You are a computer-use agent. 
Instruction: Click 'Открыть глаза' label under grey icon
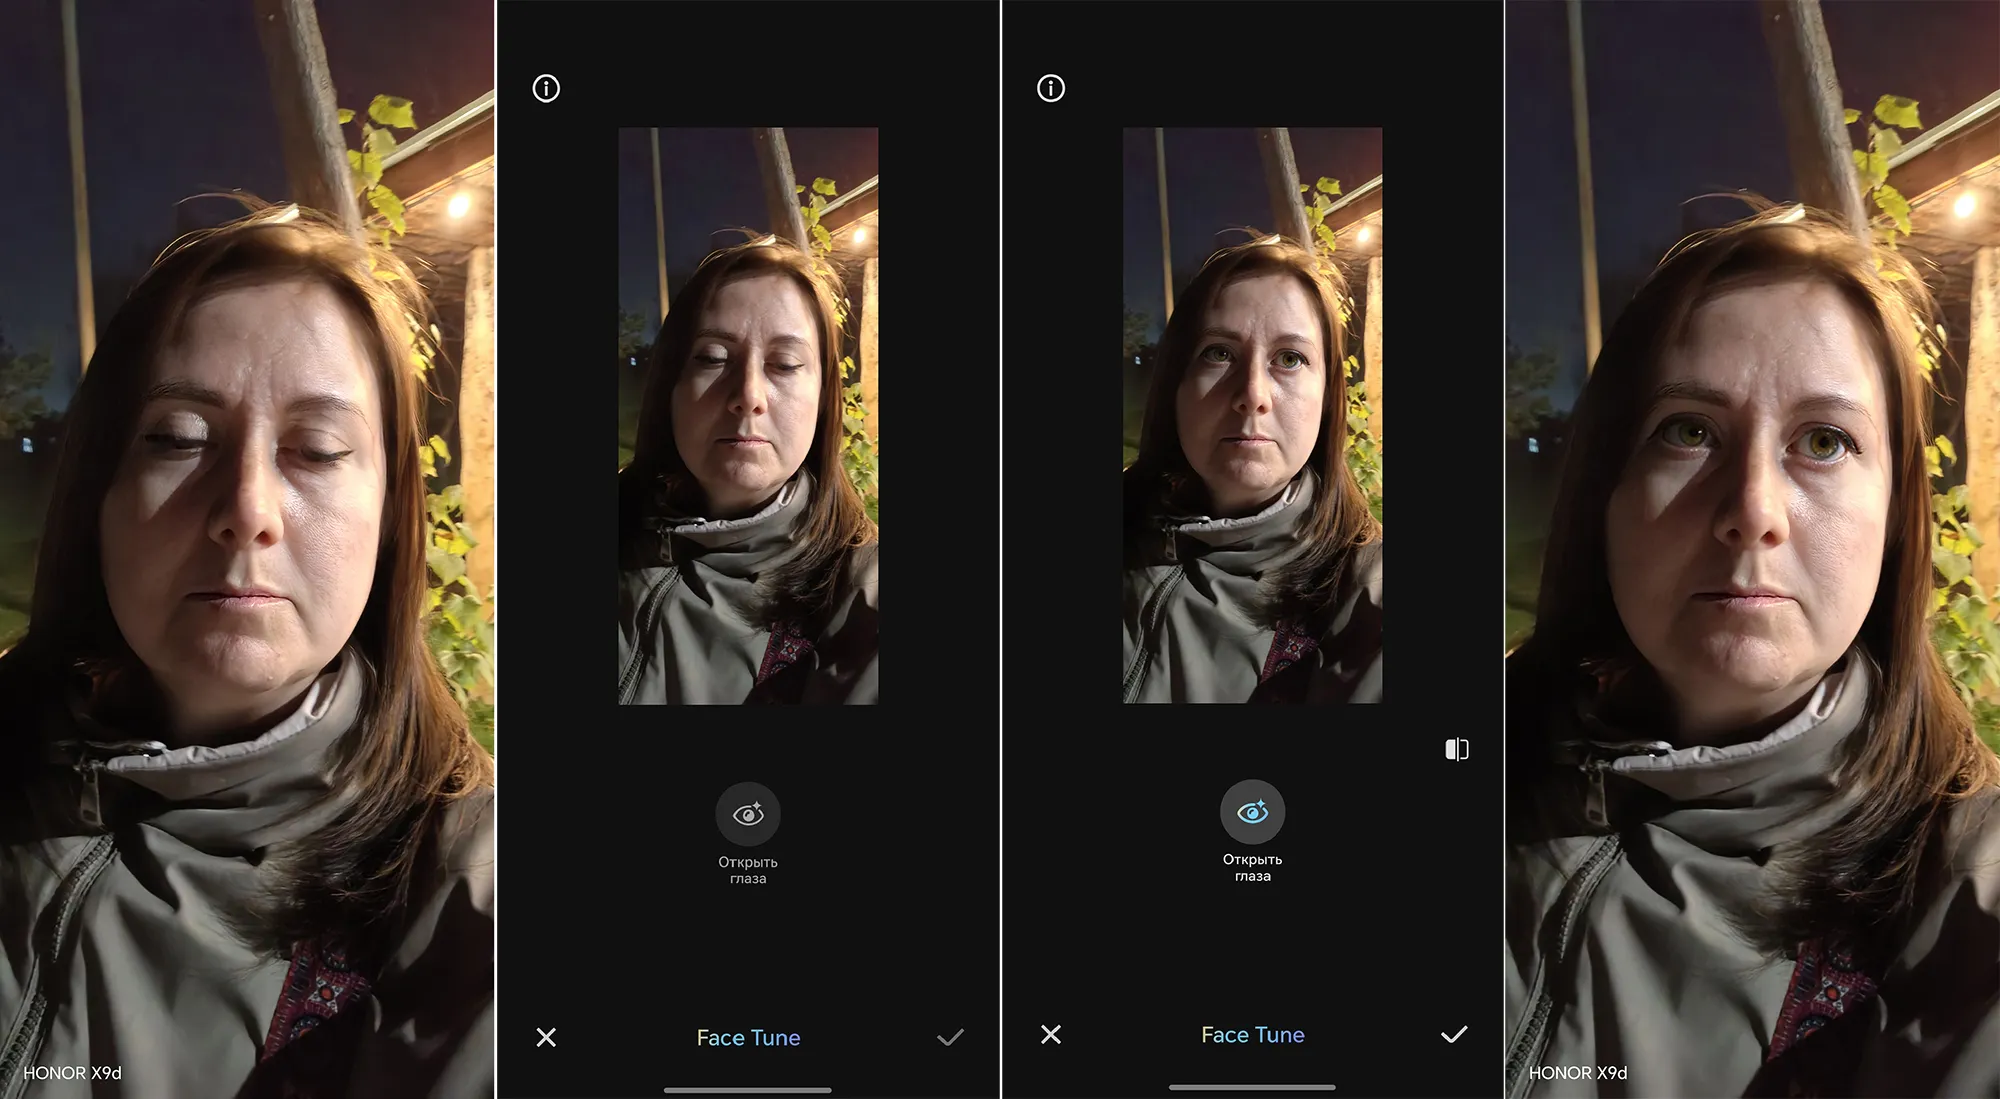(748, 870)
